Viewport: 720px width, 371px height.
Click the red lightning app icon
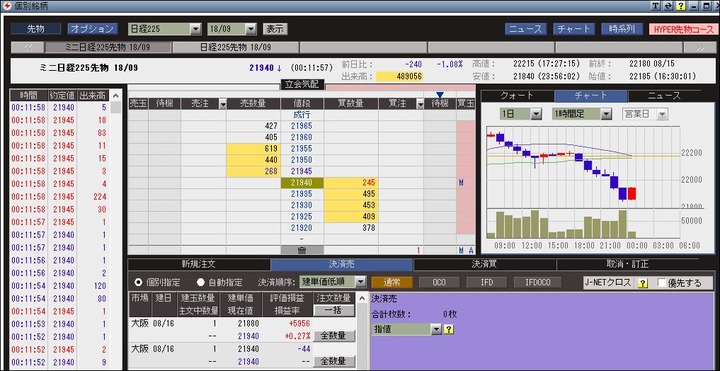(7, 6)
